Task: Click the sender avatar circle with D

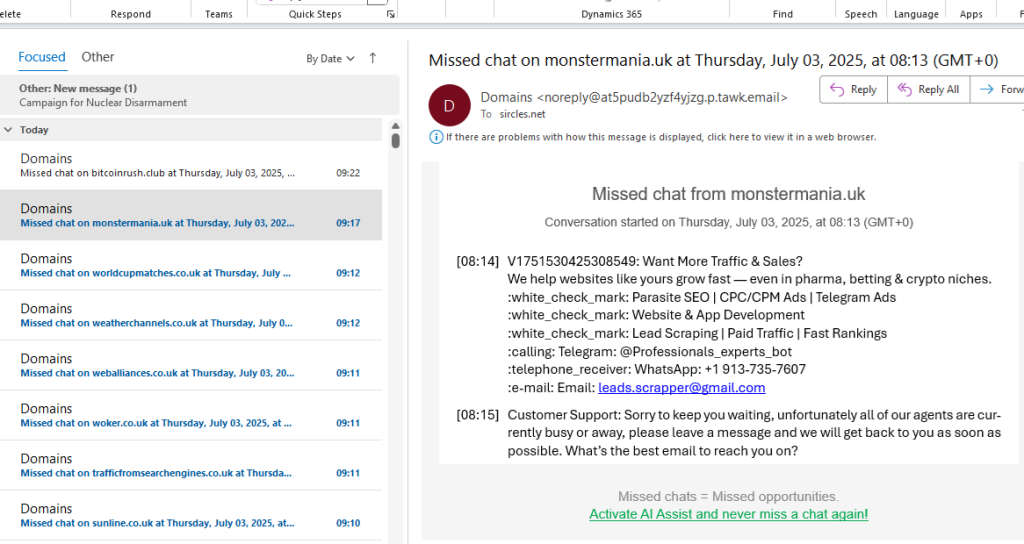Action: [x=449, y=105]
